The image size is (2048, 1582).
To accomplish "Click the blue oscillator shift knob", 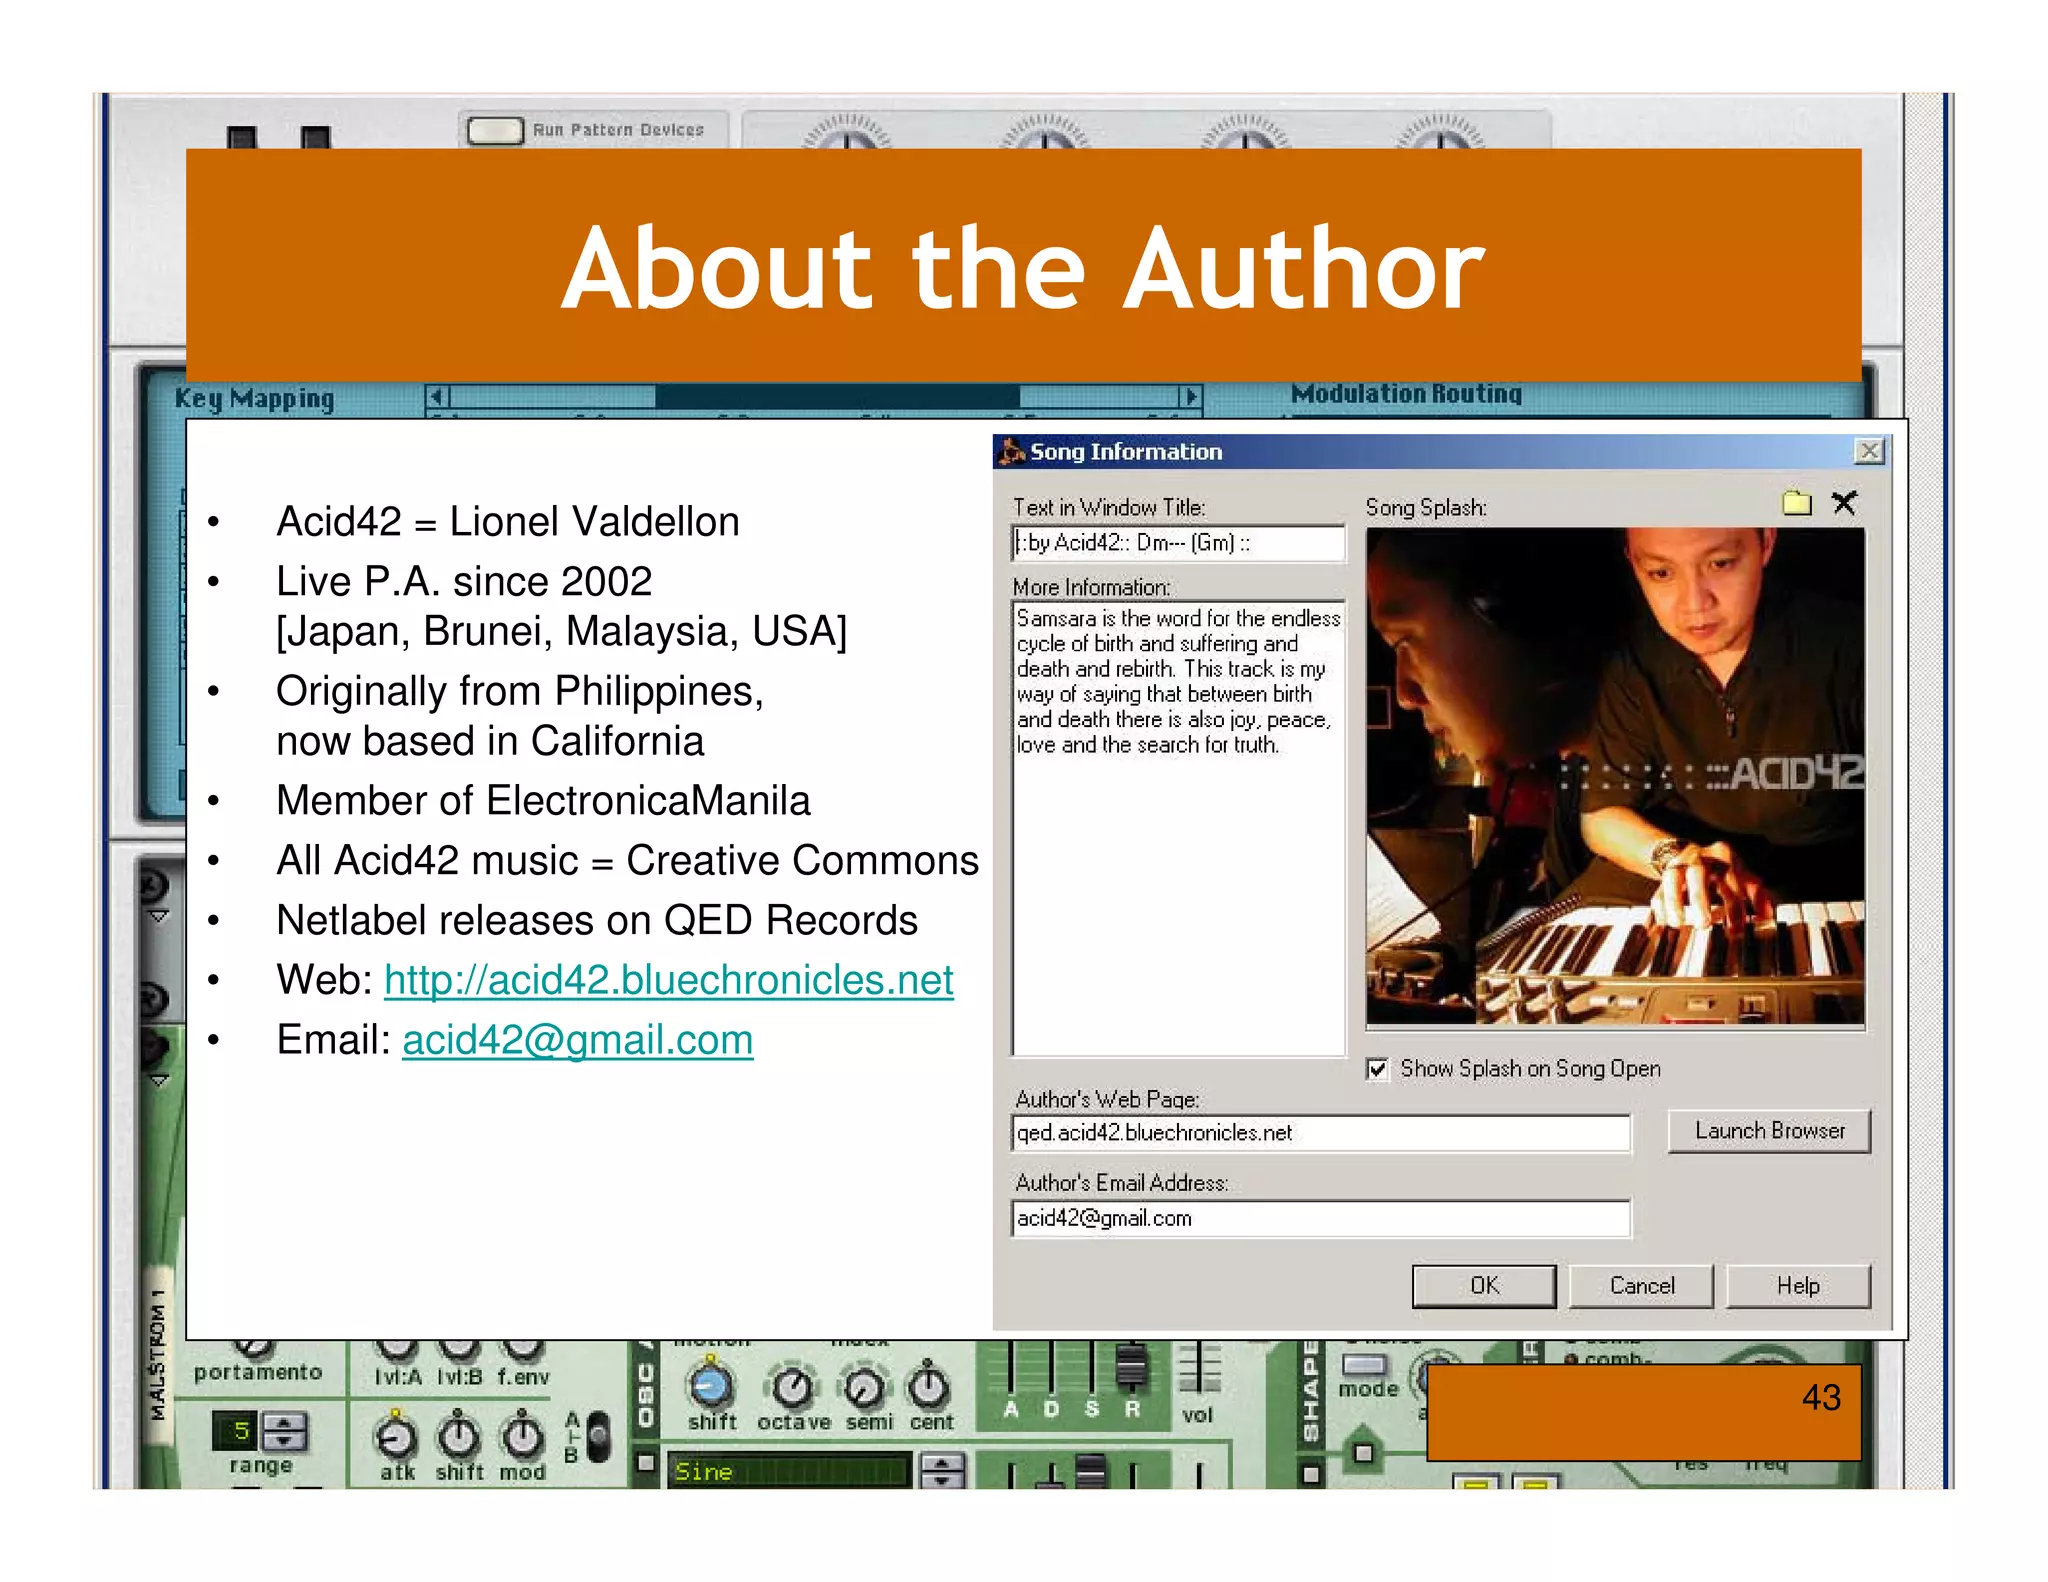I will [711, 1385].
